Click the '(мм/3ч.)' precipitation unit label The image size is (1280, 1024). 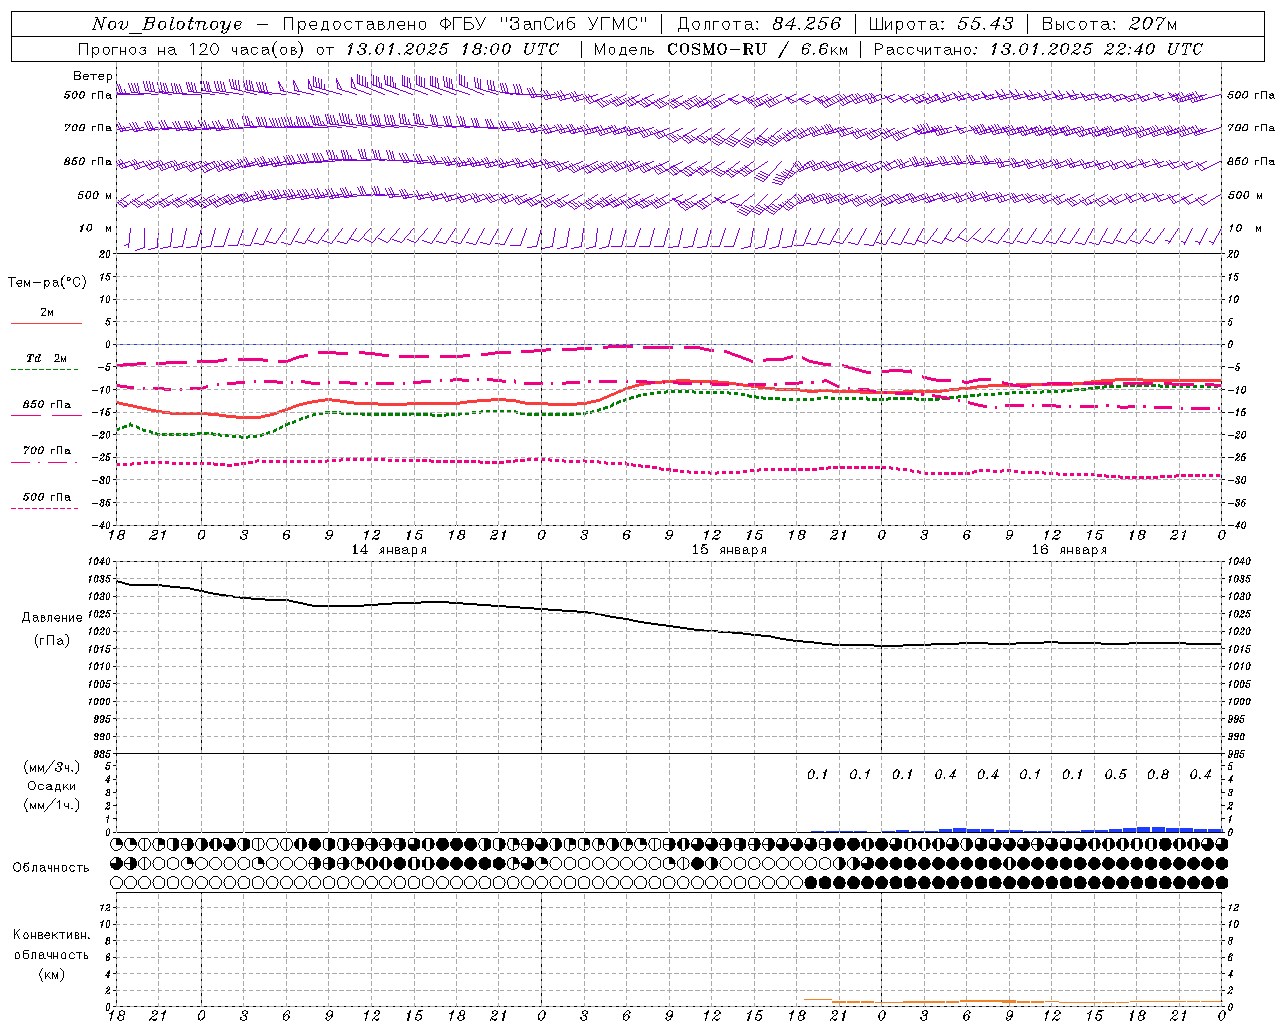52,767
